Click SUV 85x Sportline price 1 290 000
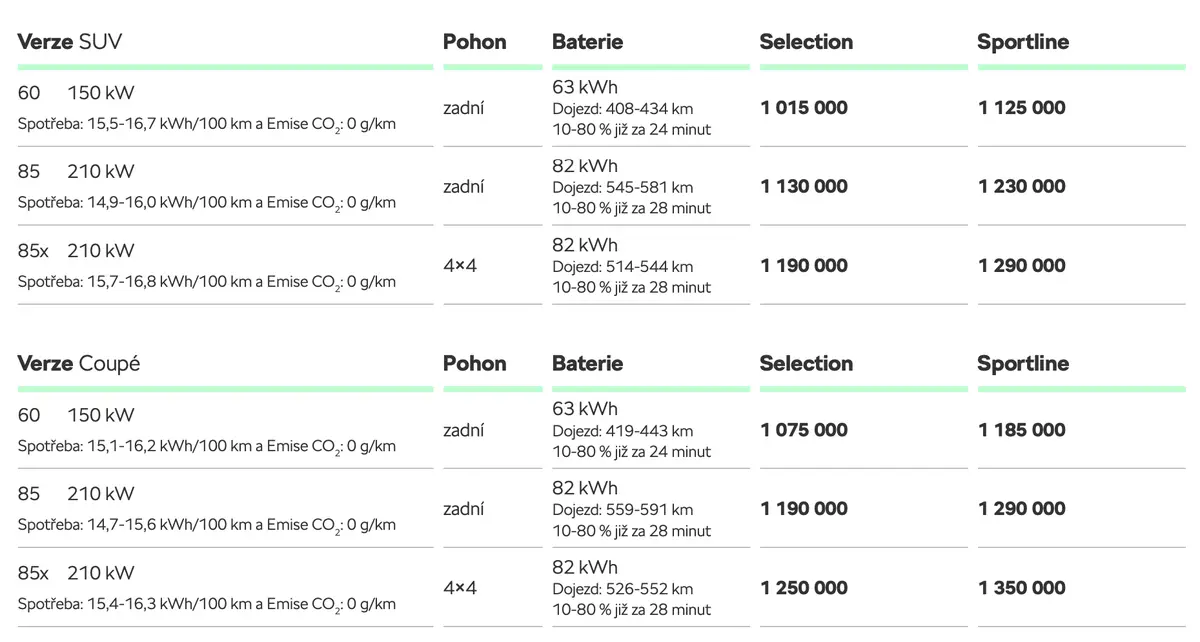Screen dimensions: 1200x642 (1022, 265)
